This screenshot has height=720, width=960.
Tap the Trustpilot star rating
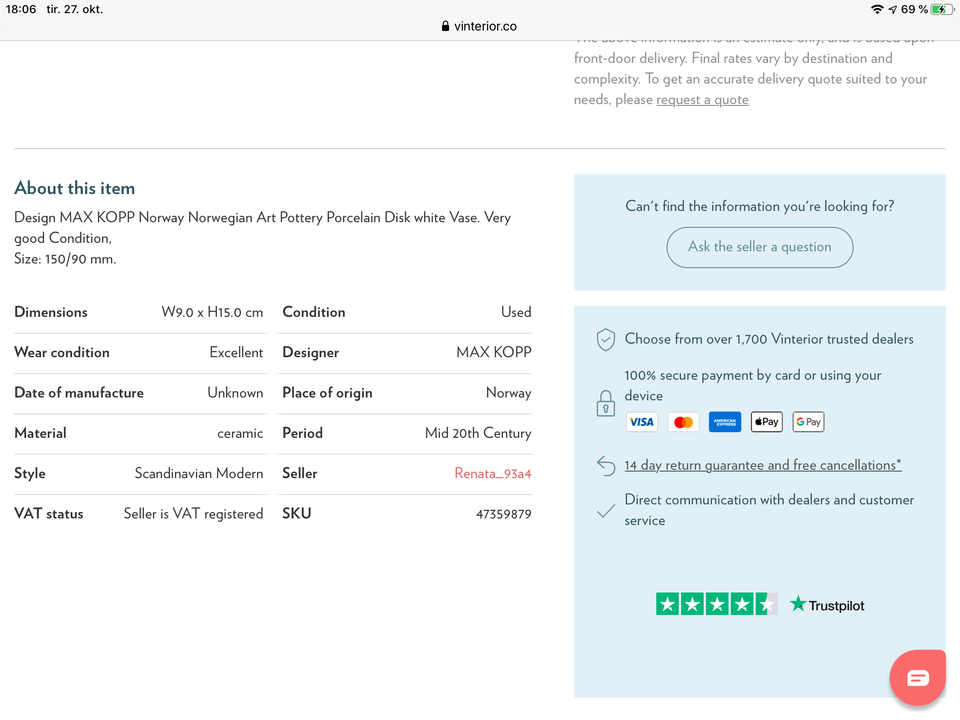click(716, 604)
